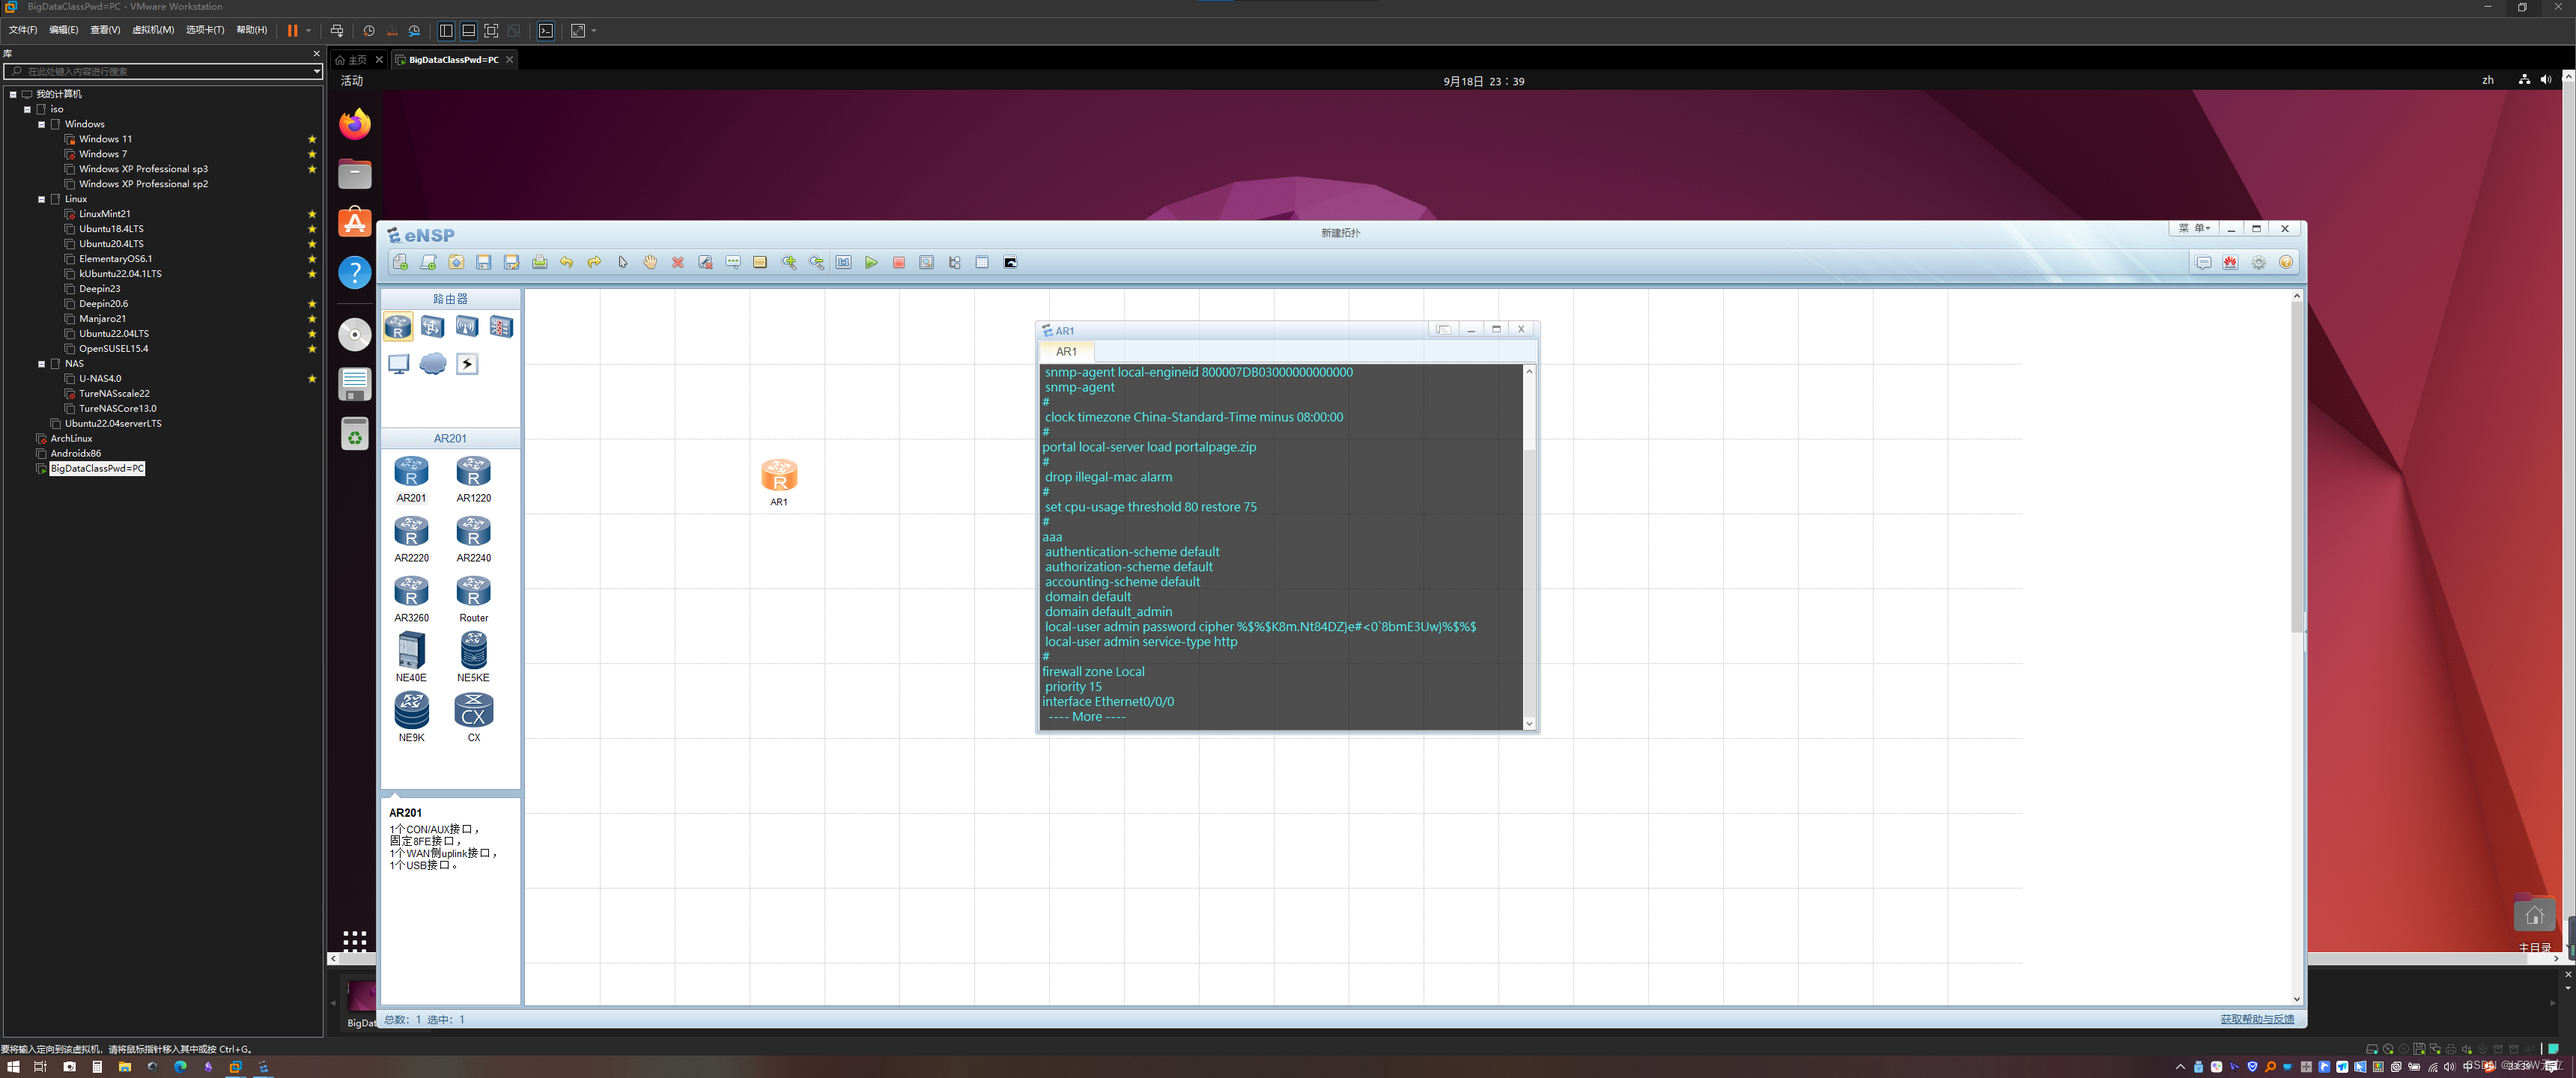
Task: Click the undo arrow in eNSP toolbar
Action: point(566,262)
